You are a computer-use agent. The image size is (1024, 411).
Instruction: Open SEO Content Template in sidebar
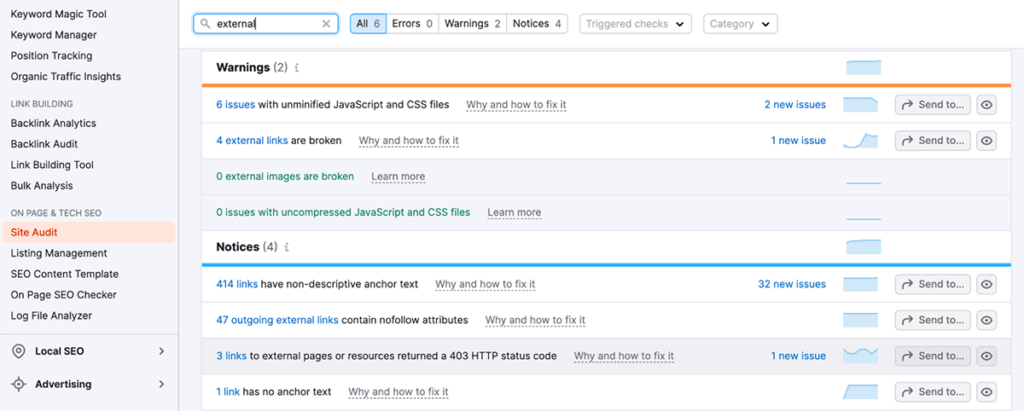pyautogui.click(x=65, y=274)
